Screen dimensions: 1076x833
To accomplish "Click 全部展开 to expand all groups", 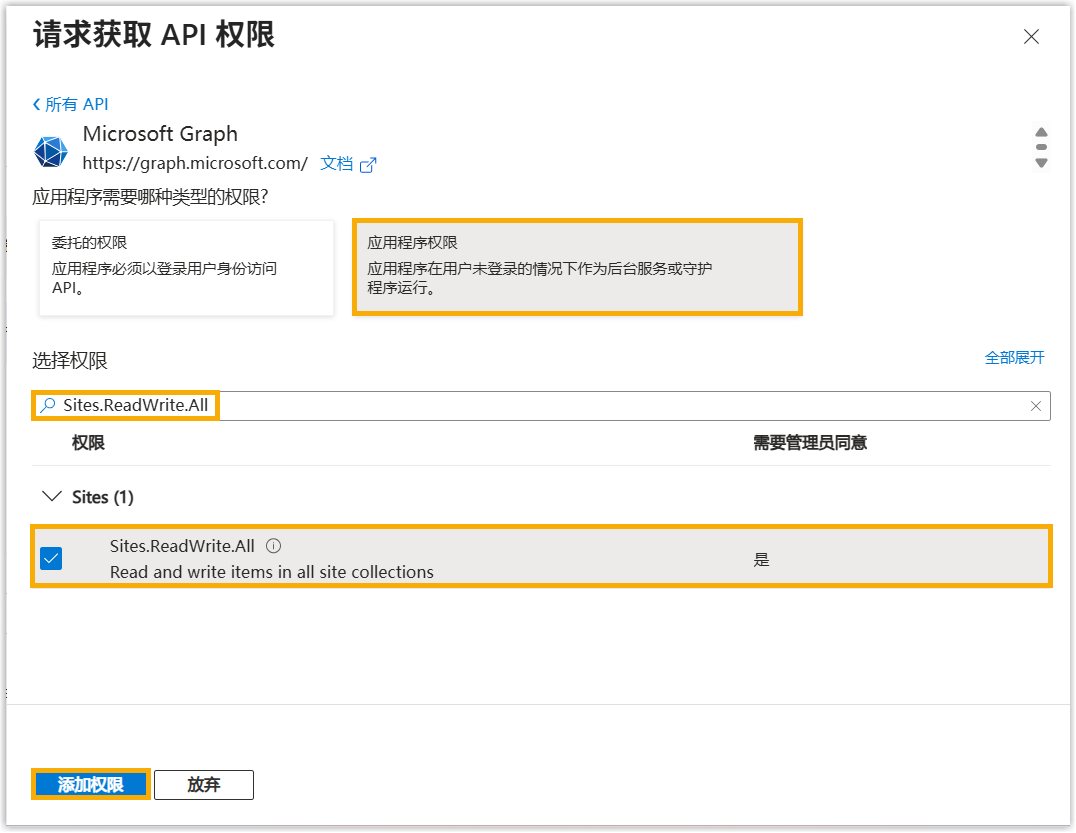I will 1014,357.
